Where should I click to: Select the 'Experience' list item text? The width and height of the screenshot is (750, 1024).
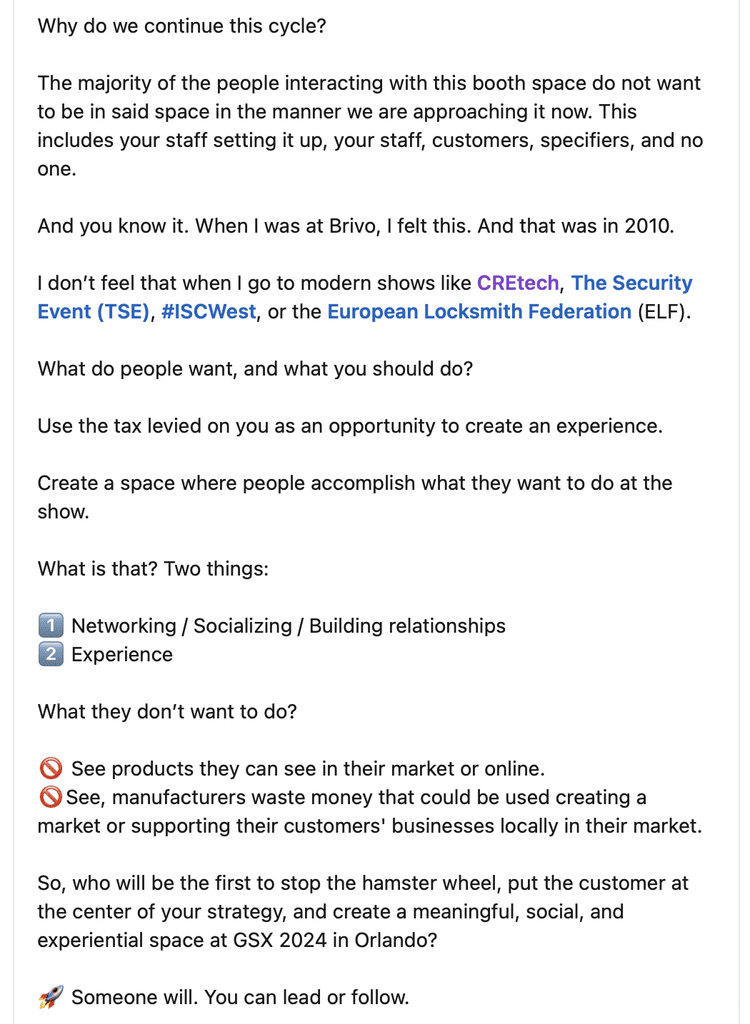click(122, 654)
